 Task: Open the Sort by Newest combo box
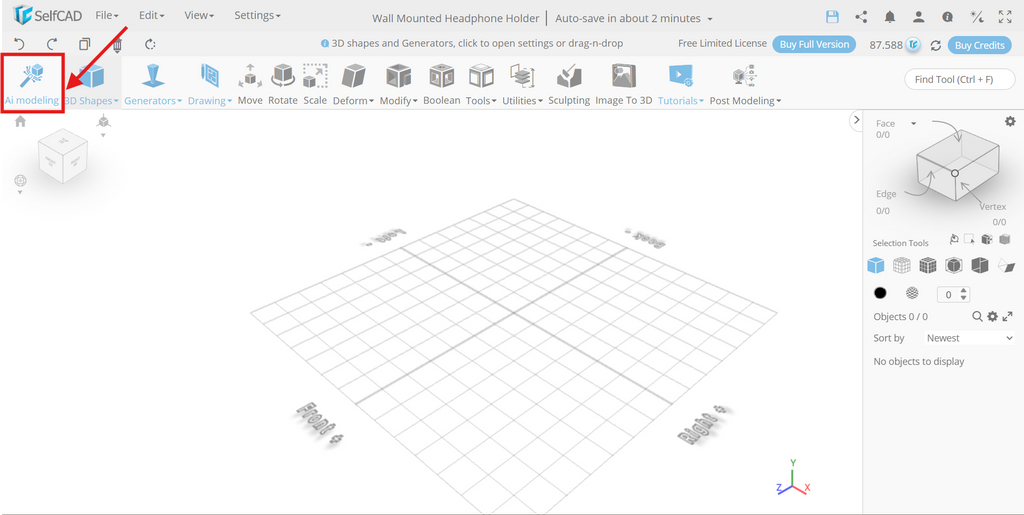pyautogui.click(x=968, y=338)
